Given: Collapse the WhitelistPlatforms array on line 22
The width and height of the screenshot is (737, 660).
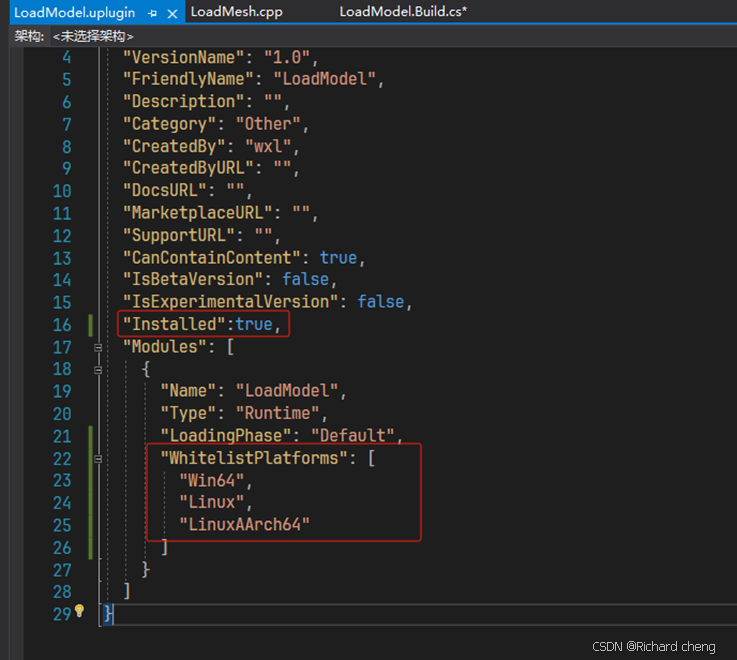Looking at the screenshot, I should [98, 459].
